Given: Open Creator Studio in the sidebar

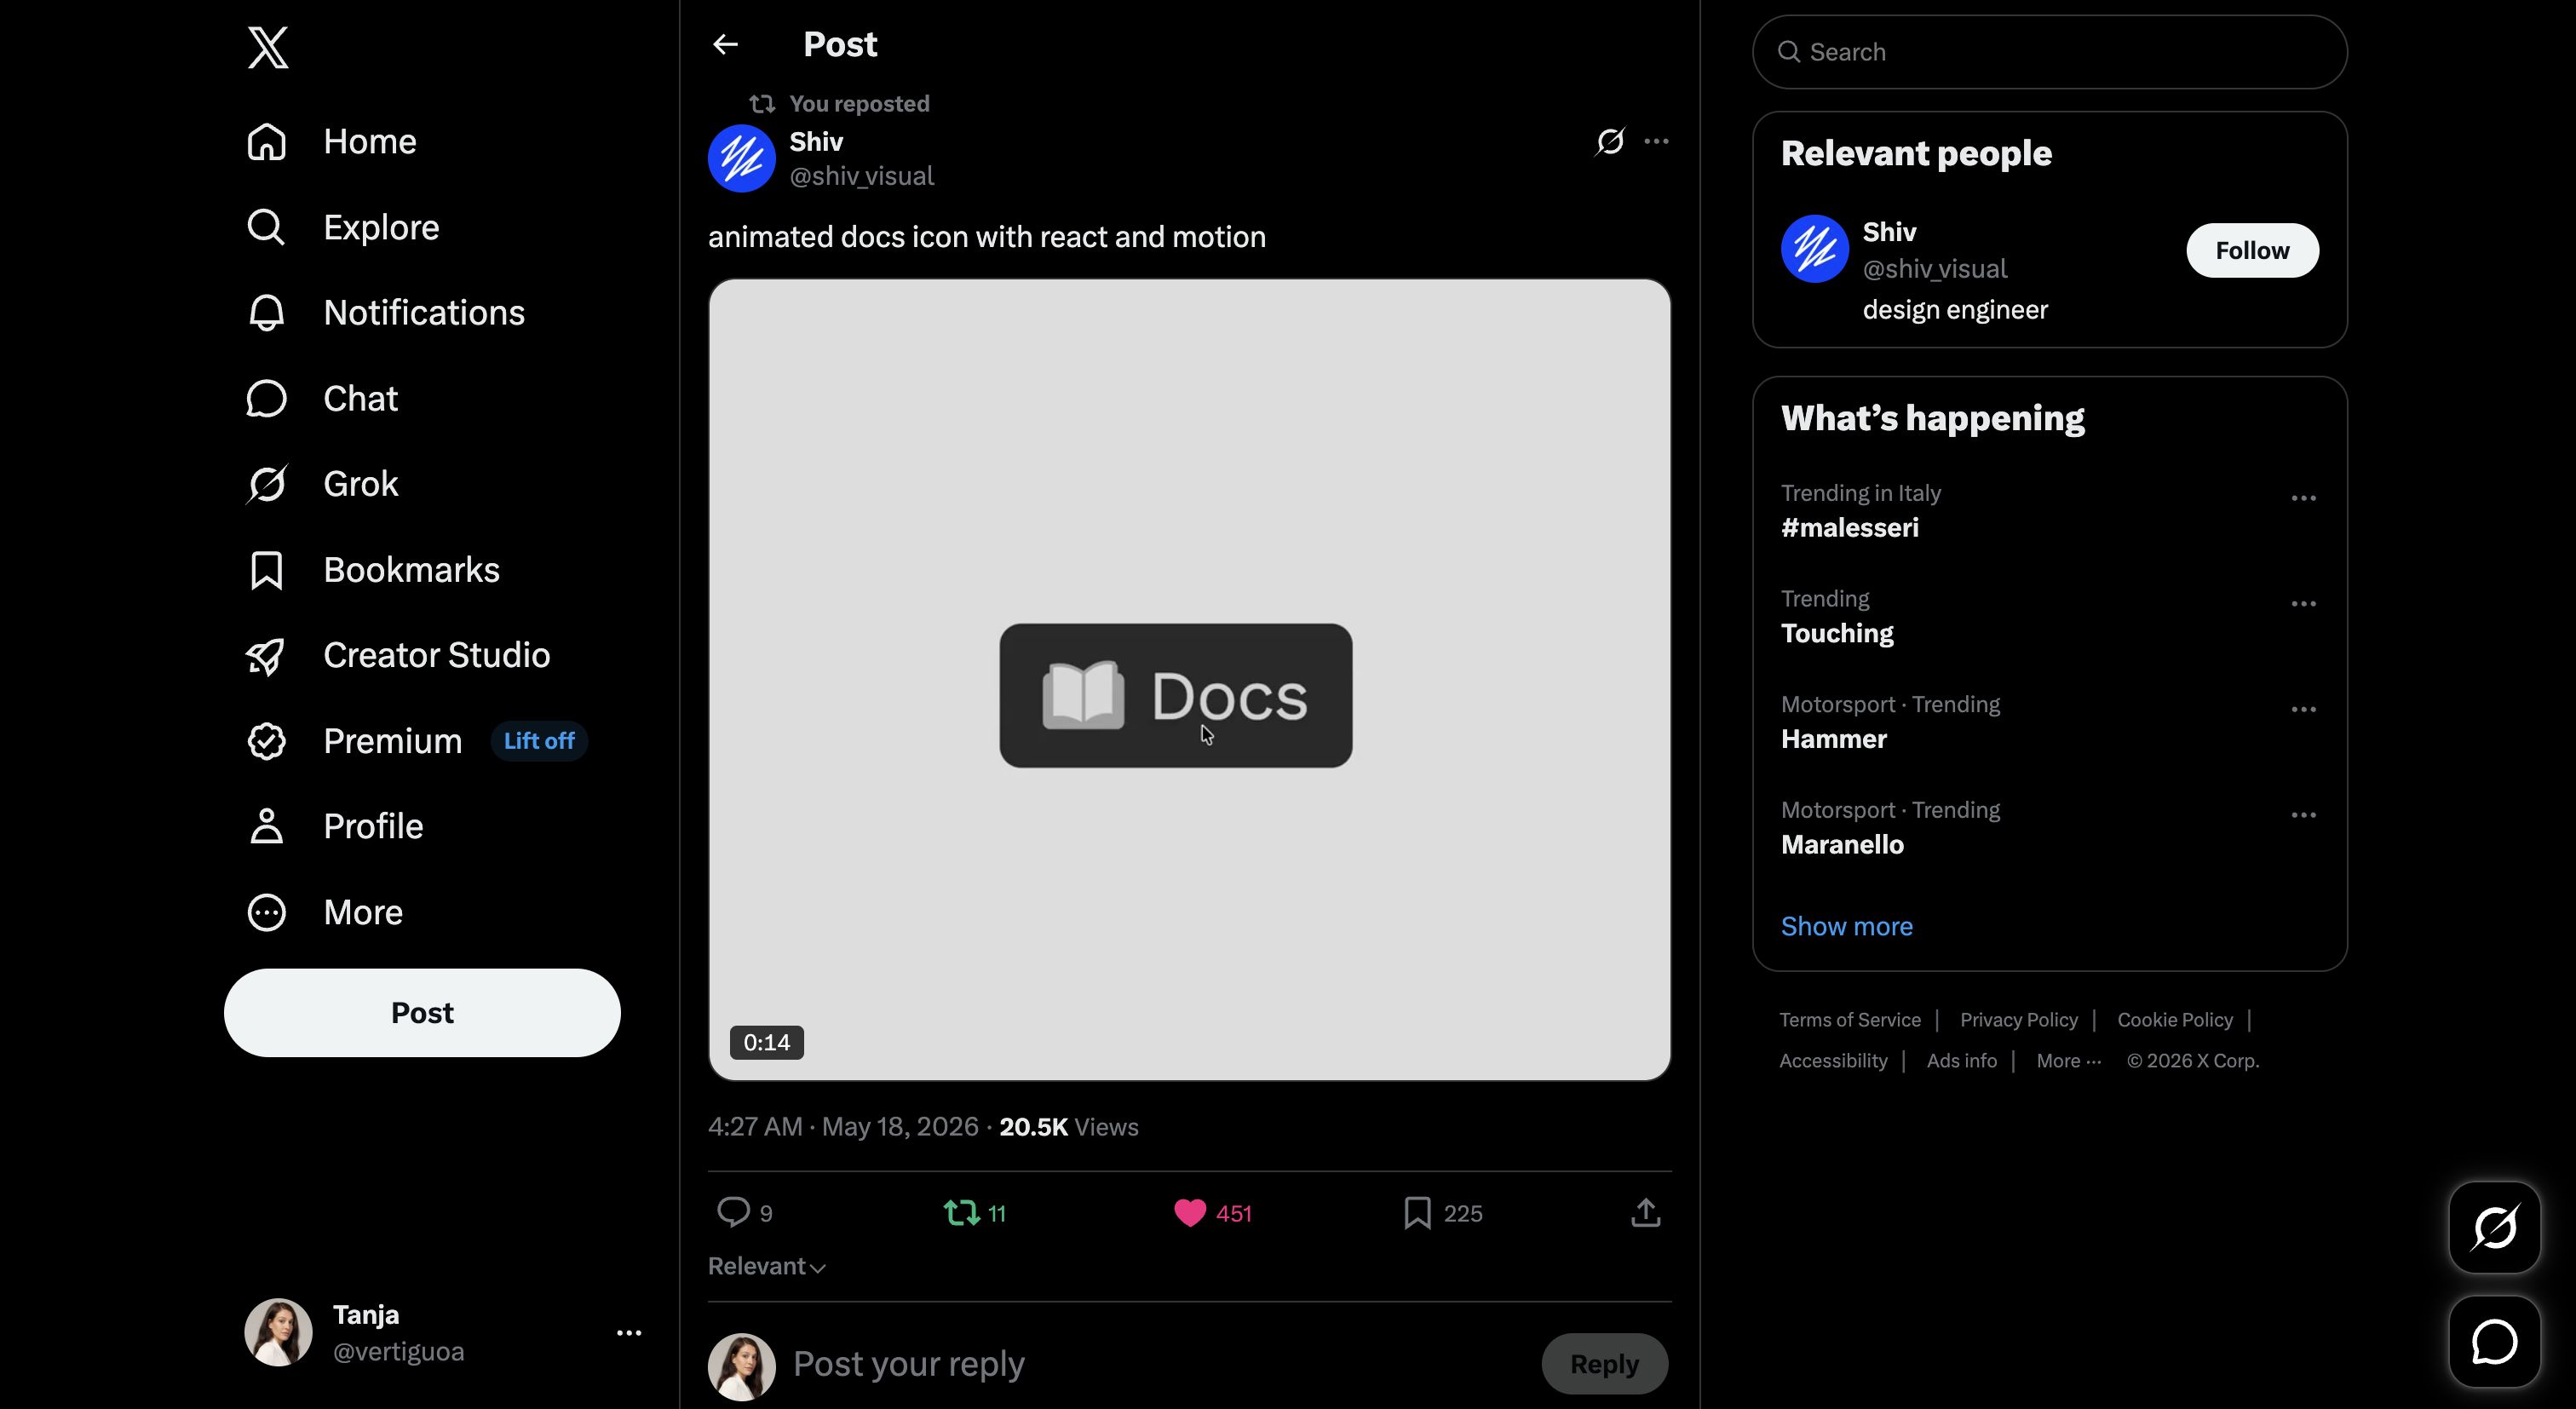Looking at the screenshot, I should (398, 655).
